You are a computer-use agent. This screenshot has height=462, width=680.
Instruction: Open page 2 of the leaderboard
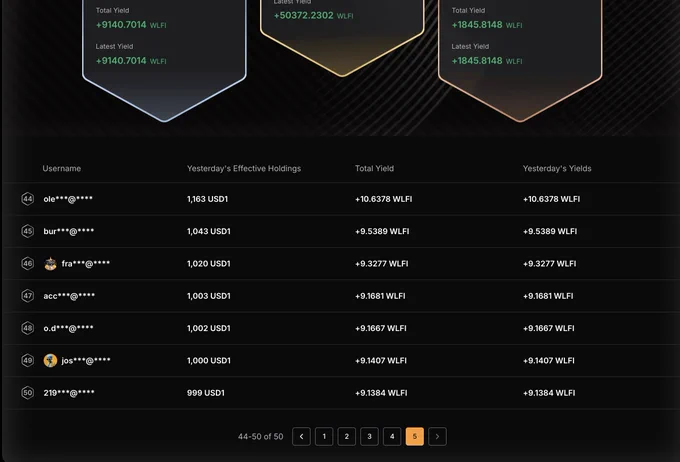click(x=347, y=436)
